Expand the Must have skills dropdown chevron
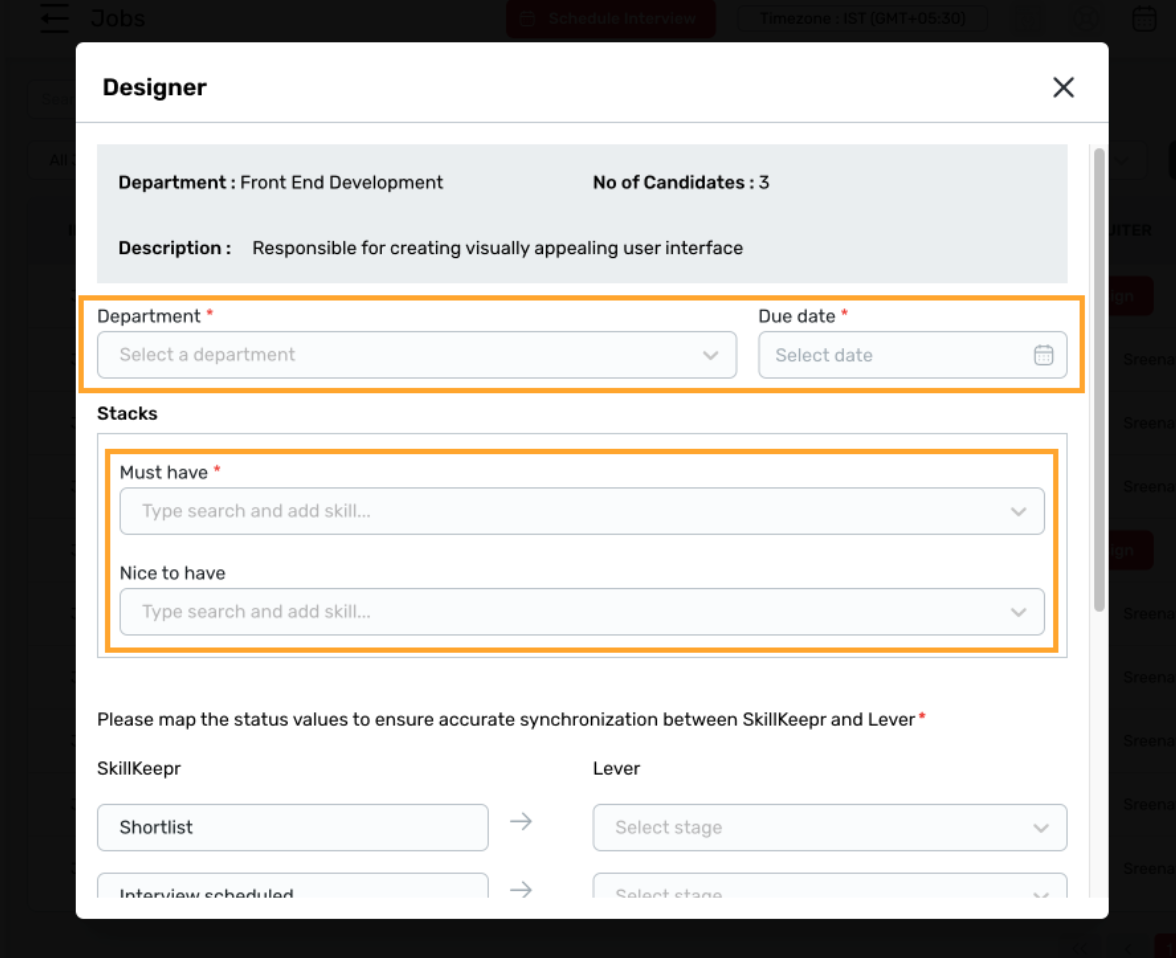The image size is (1176, 958). click(1019, 511)
